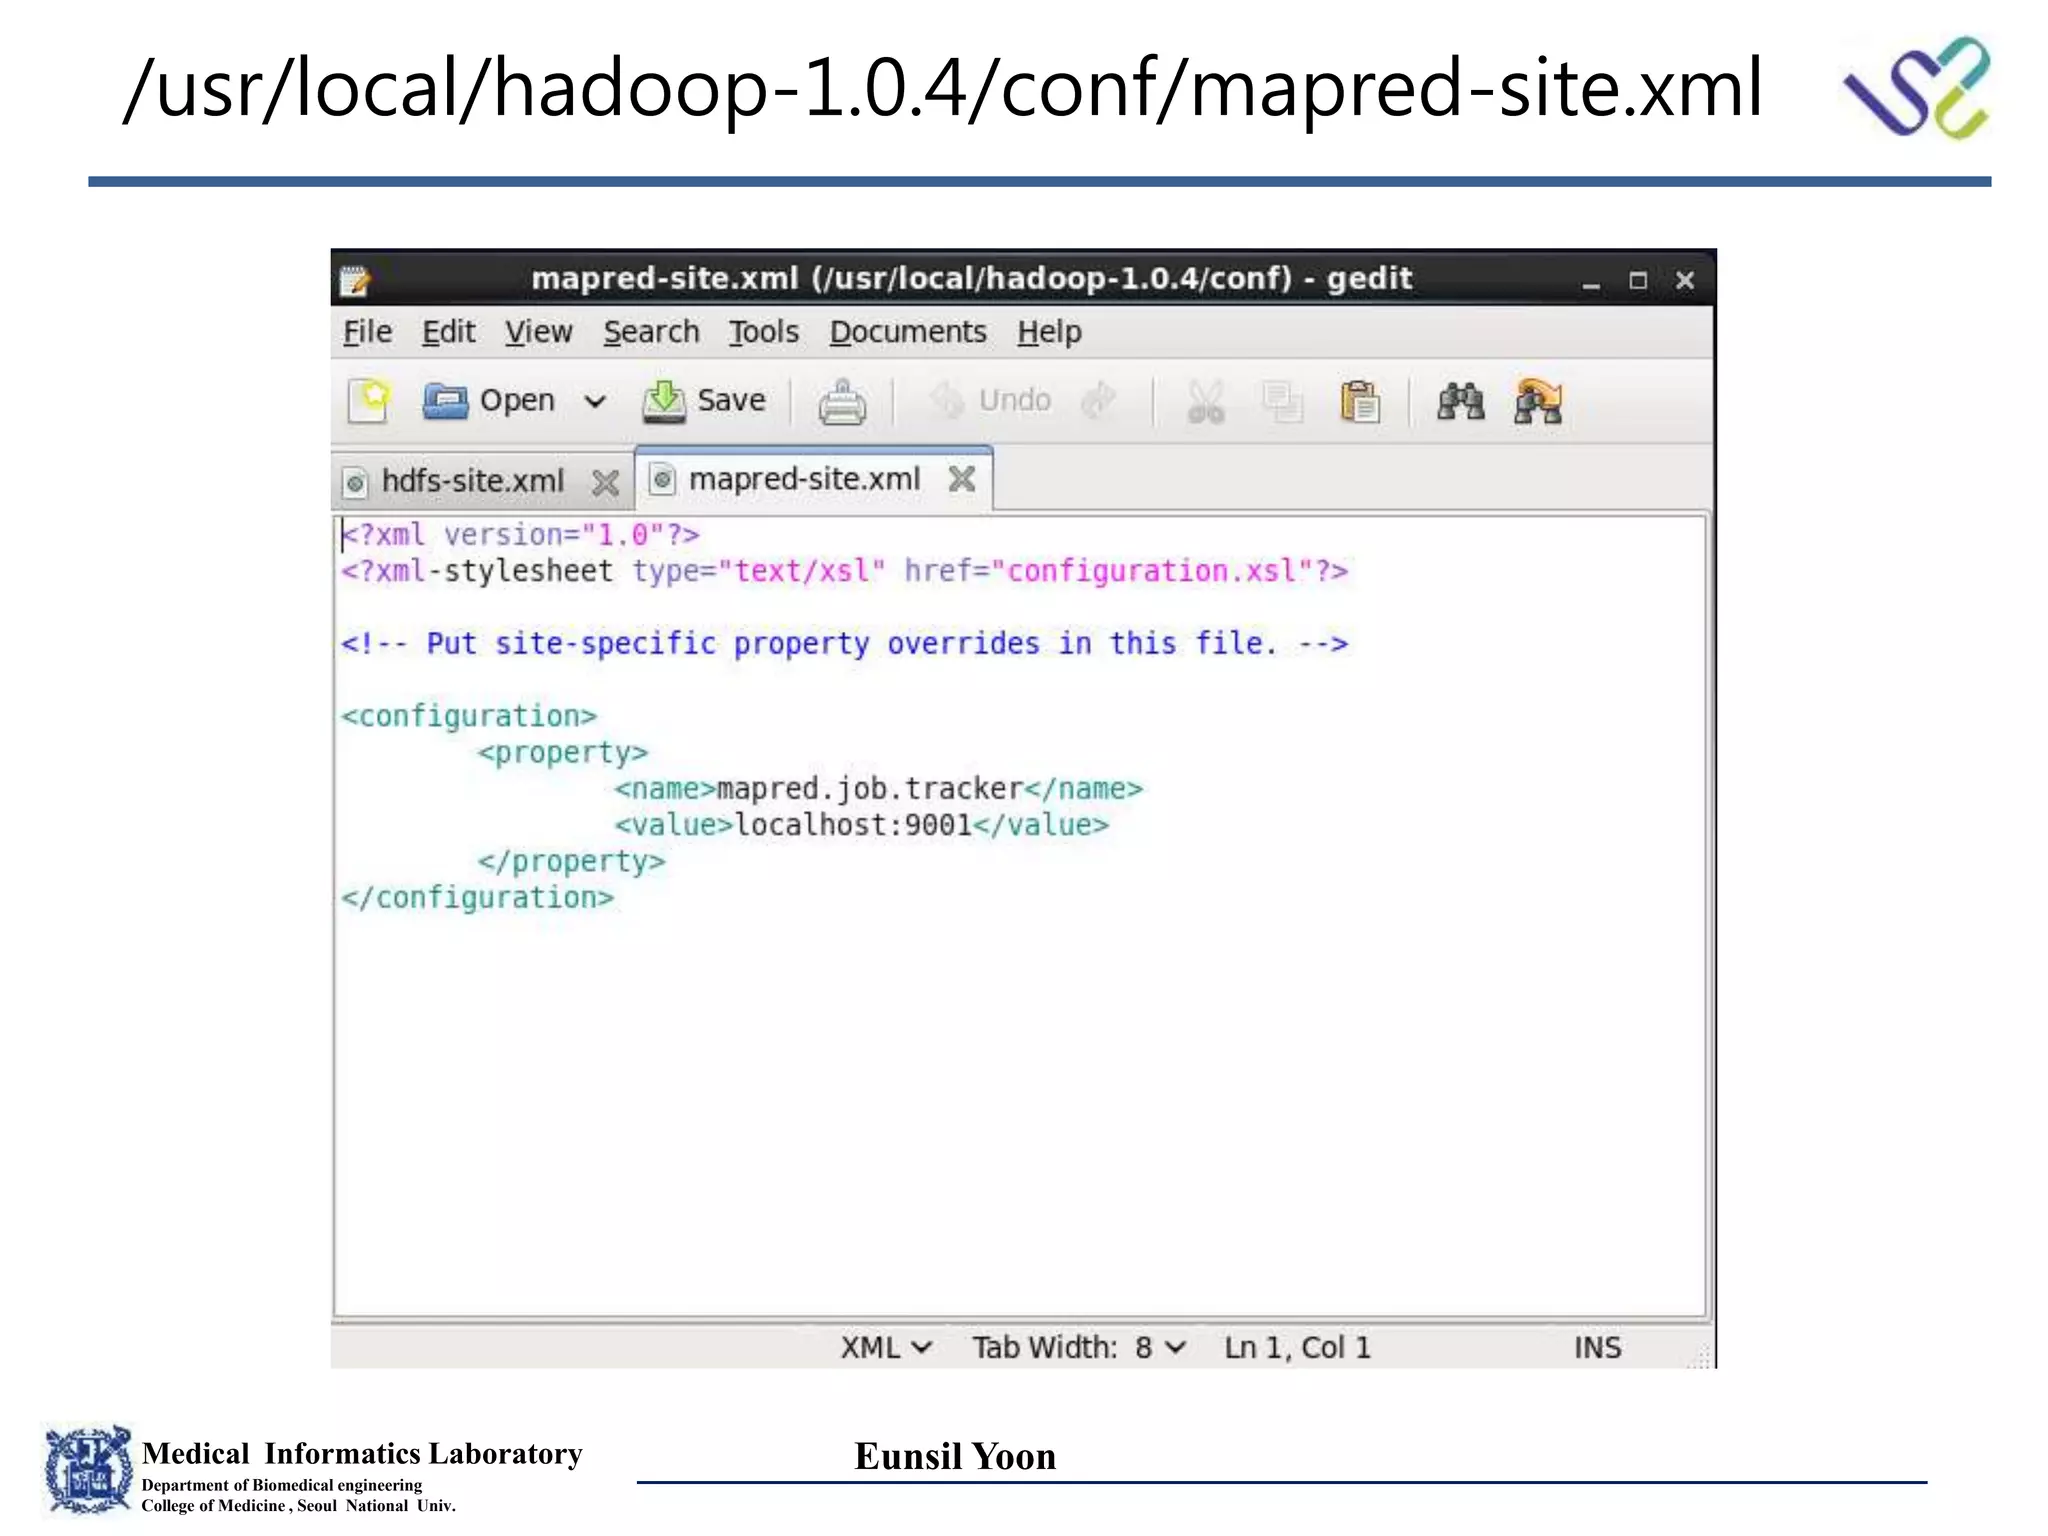Maximize the gedit window
The height and width of the screenshot is (1536, 2048).
[x=1638, y=281]
